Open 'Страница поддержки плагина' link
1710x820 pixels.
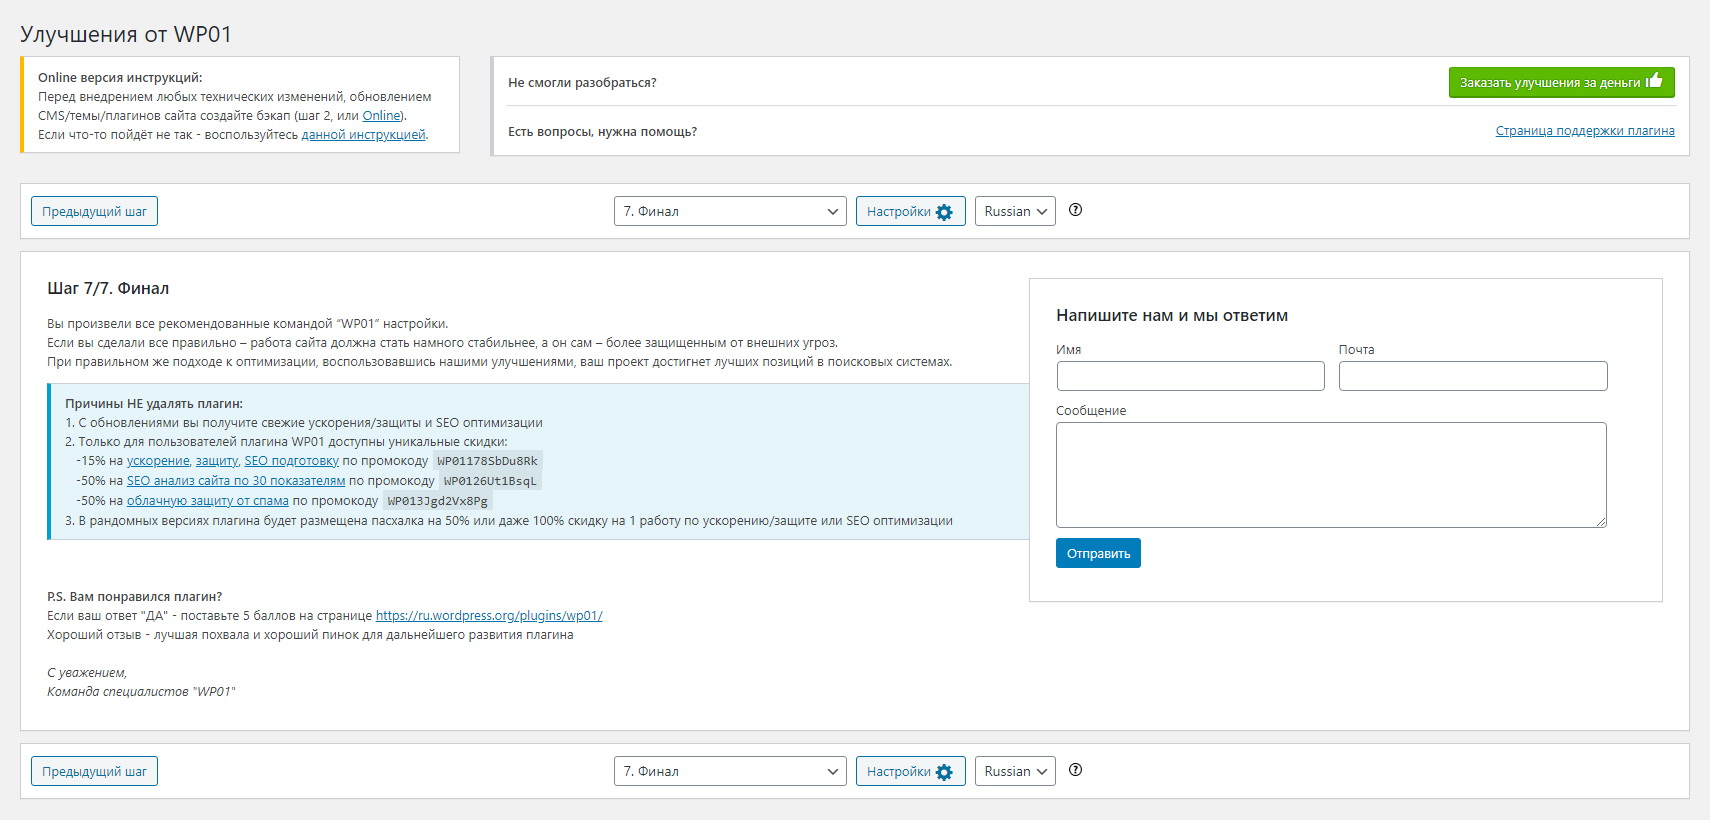tap(1585, 131)
